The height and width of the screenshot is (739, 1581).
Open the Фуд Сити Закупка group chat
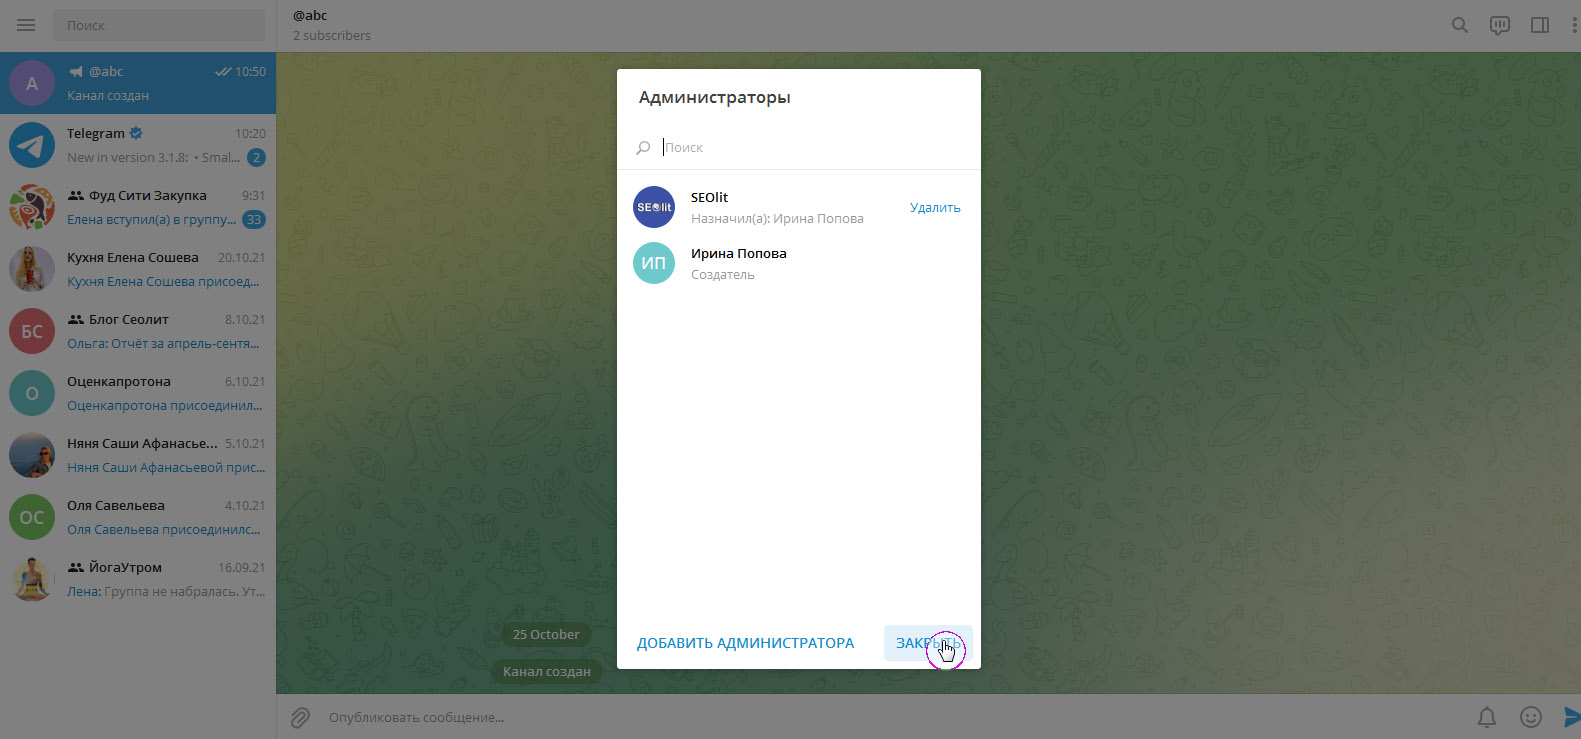click(x=138, y=207)
